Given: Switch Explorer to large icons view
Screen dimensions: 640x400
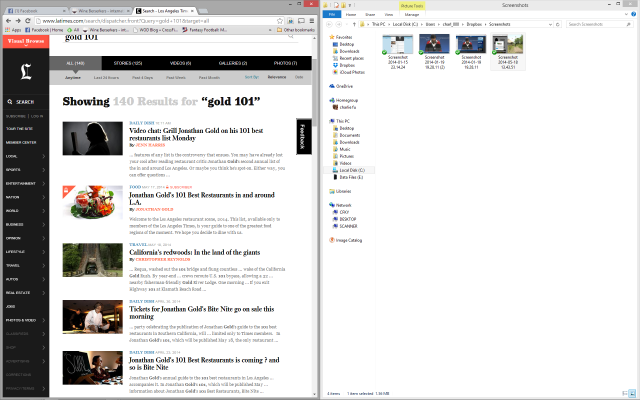Looking at the screenshot, I should tap(632, 393).
